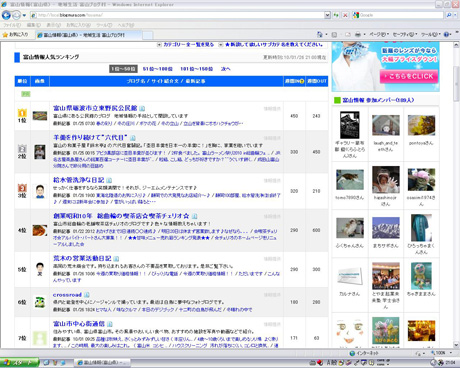Click the 3位 blog avatar thumbnail

[40, 191]
